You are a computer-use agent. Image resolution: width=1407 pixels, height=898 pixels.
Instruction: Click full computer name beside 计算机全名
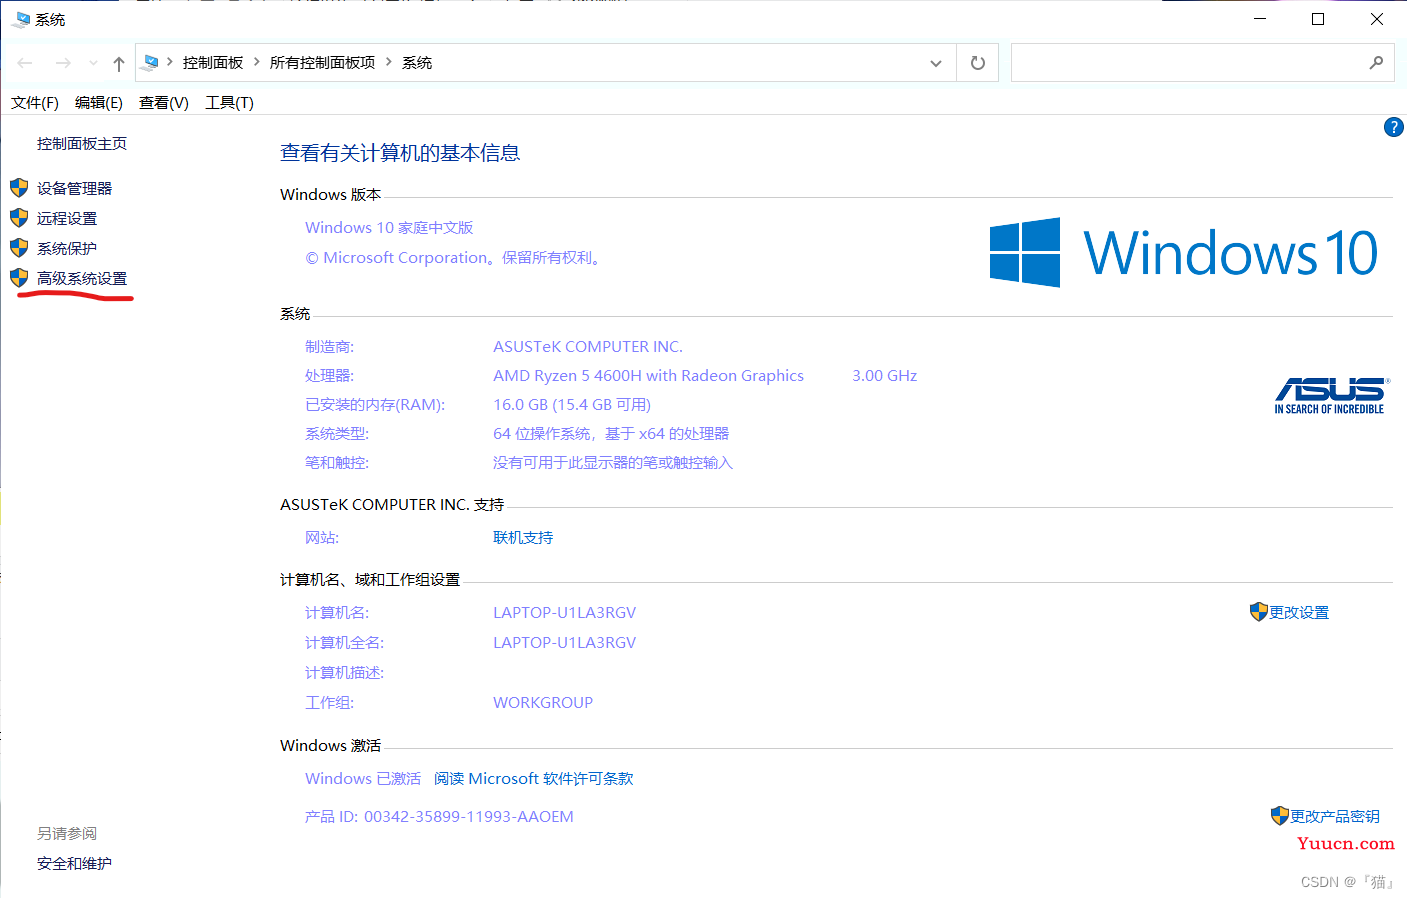pyautogui.click(x=564, y=642)
